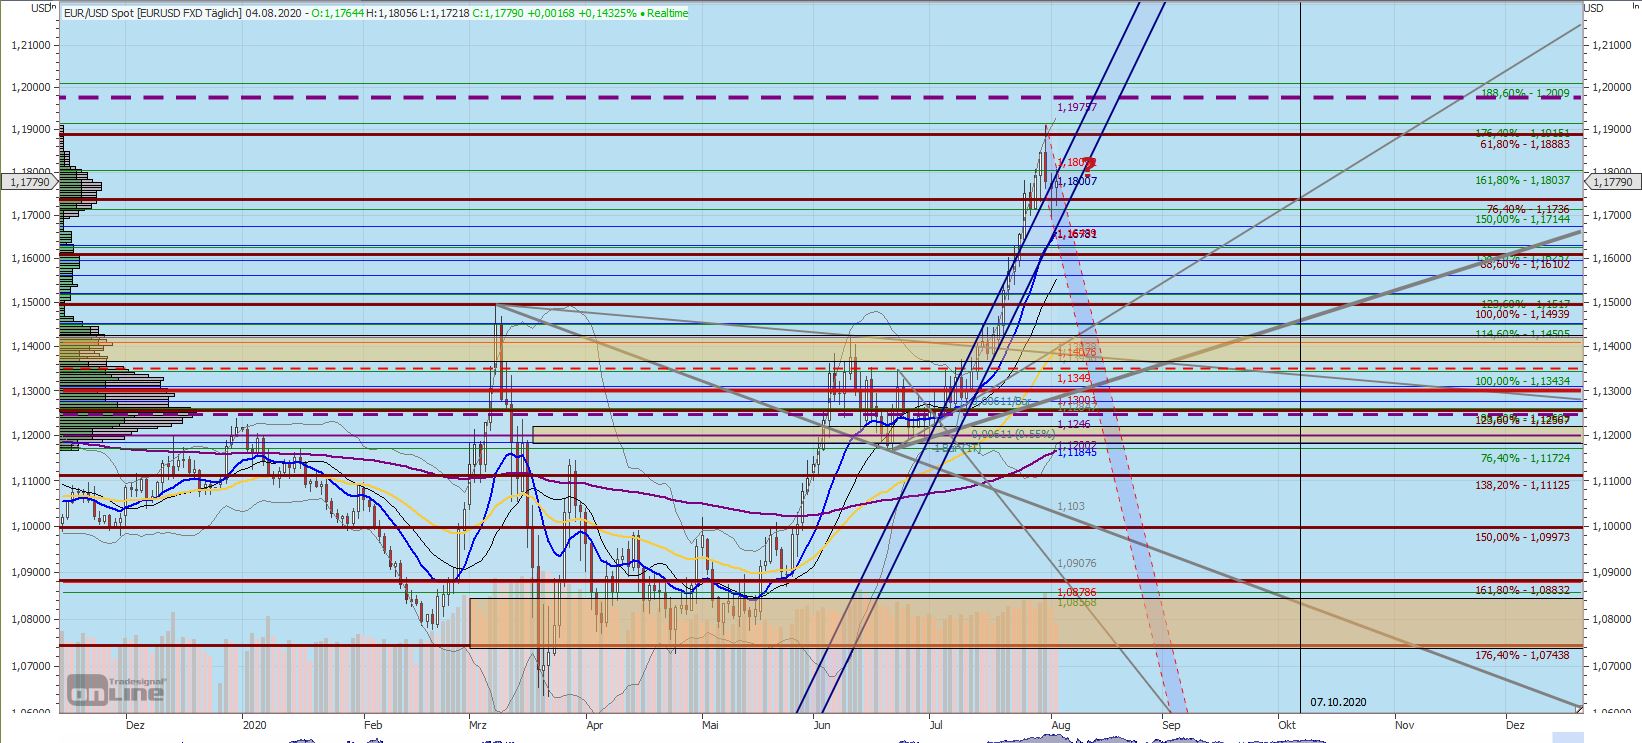Click the price label '1,1246'
This screenshot has height=743, width=1642.
tap(1074, 424)
